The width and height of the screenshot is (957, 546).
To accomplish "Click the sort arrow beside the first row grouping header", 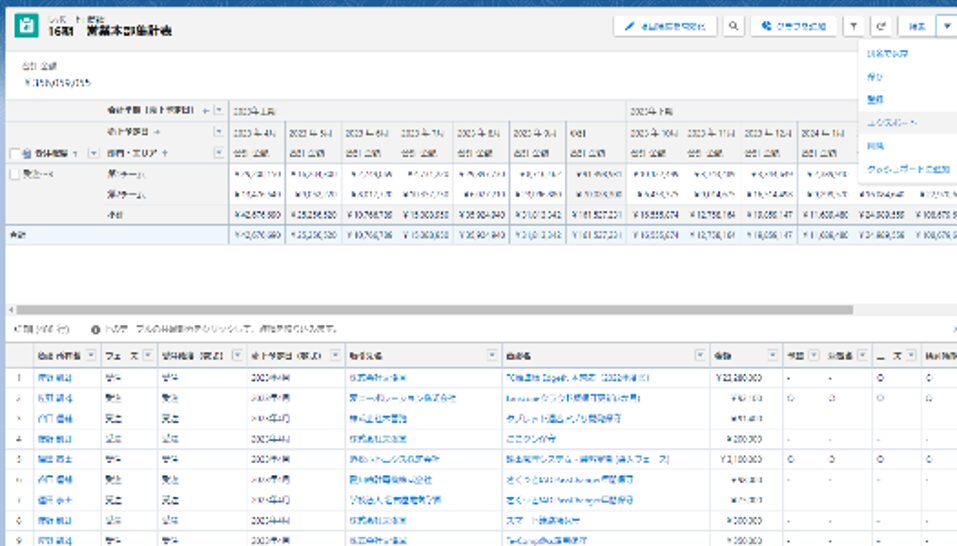I will (76, 153).
